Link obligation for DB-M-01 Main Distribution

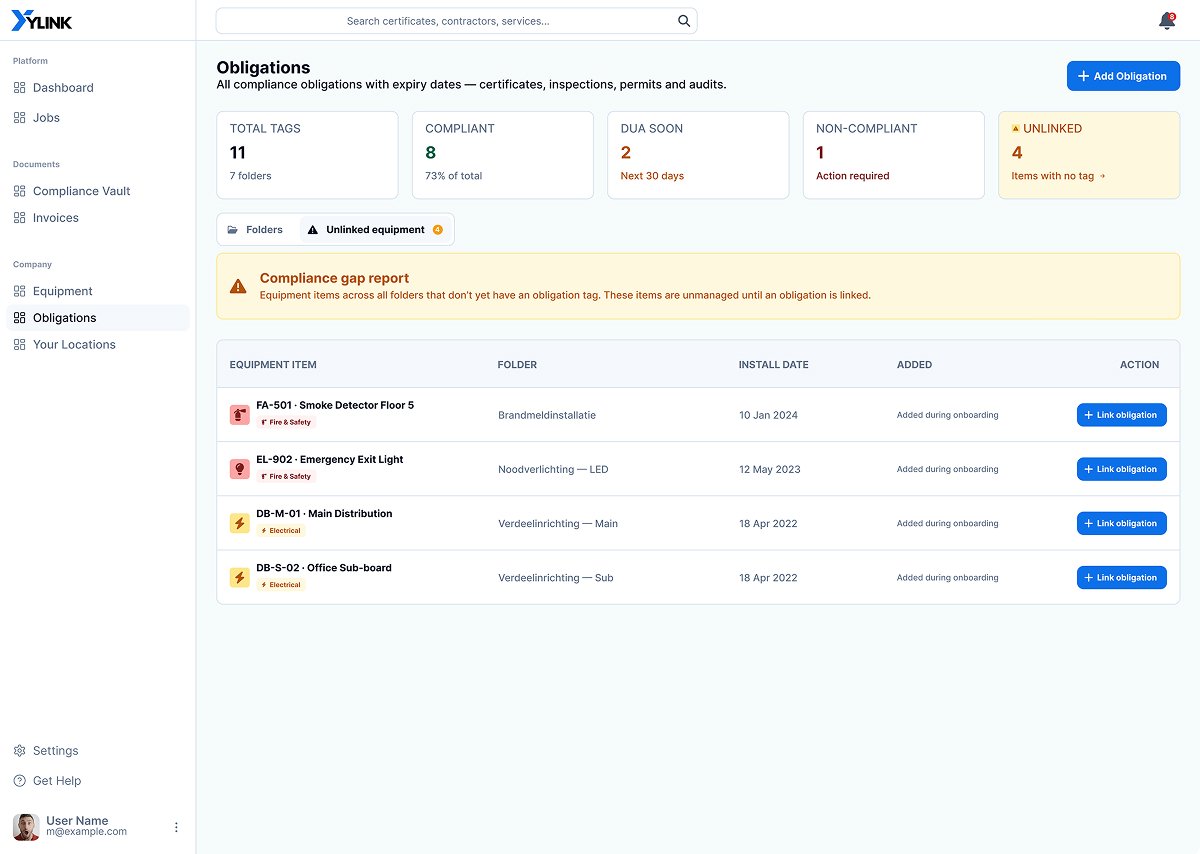click(1121, 523)
